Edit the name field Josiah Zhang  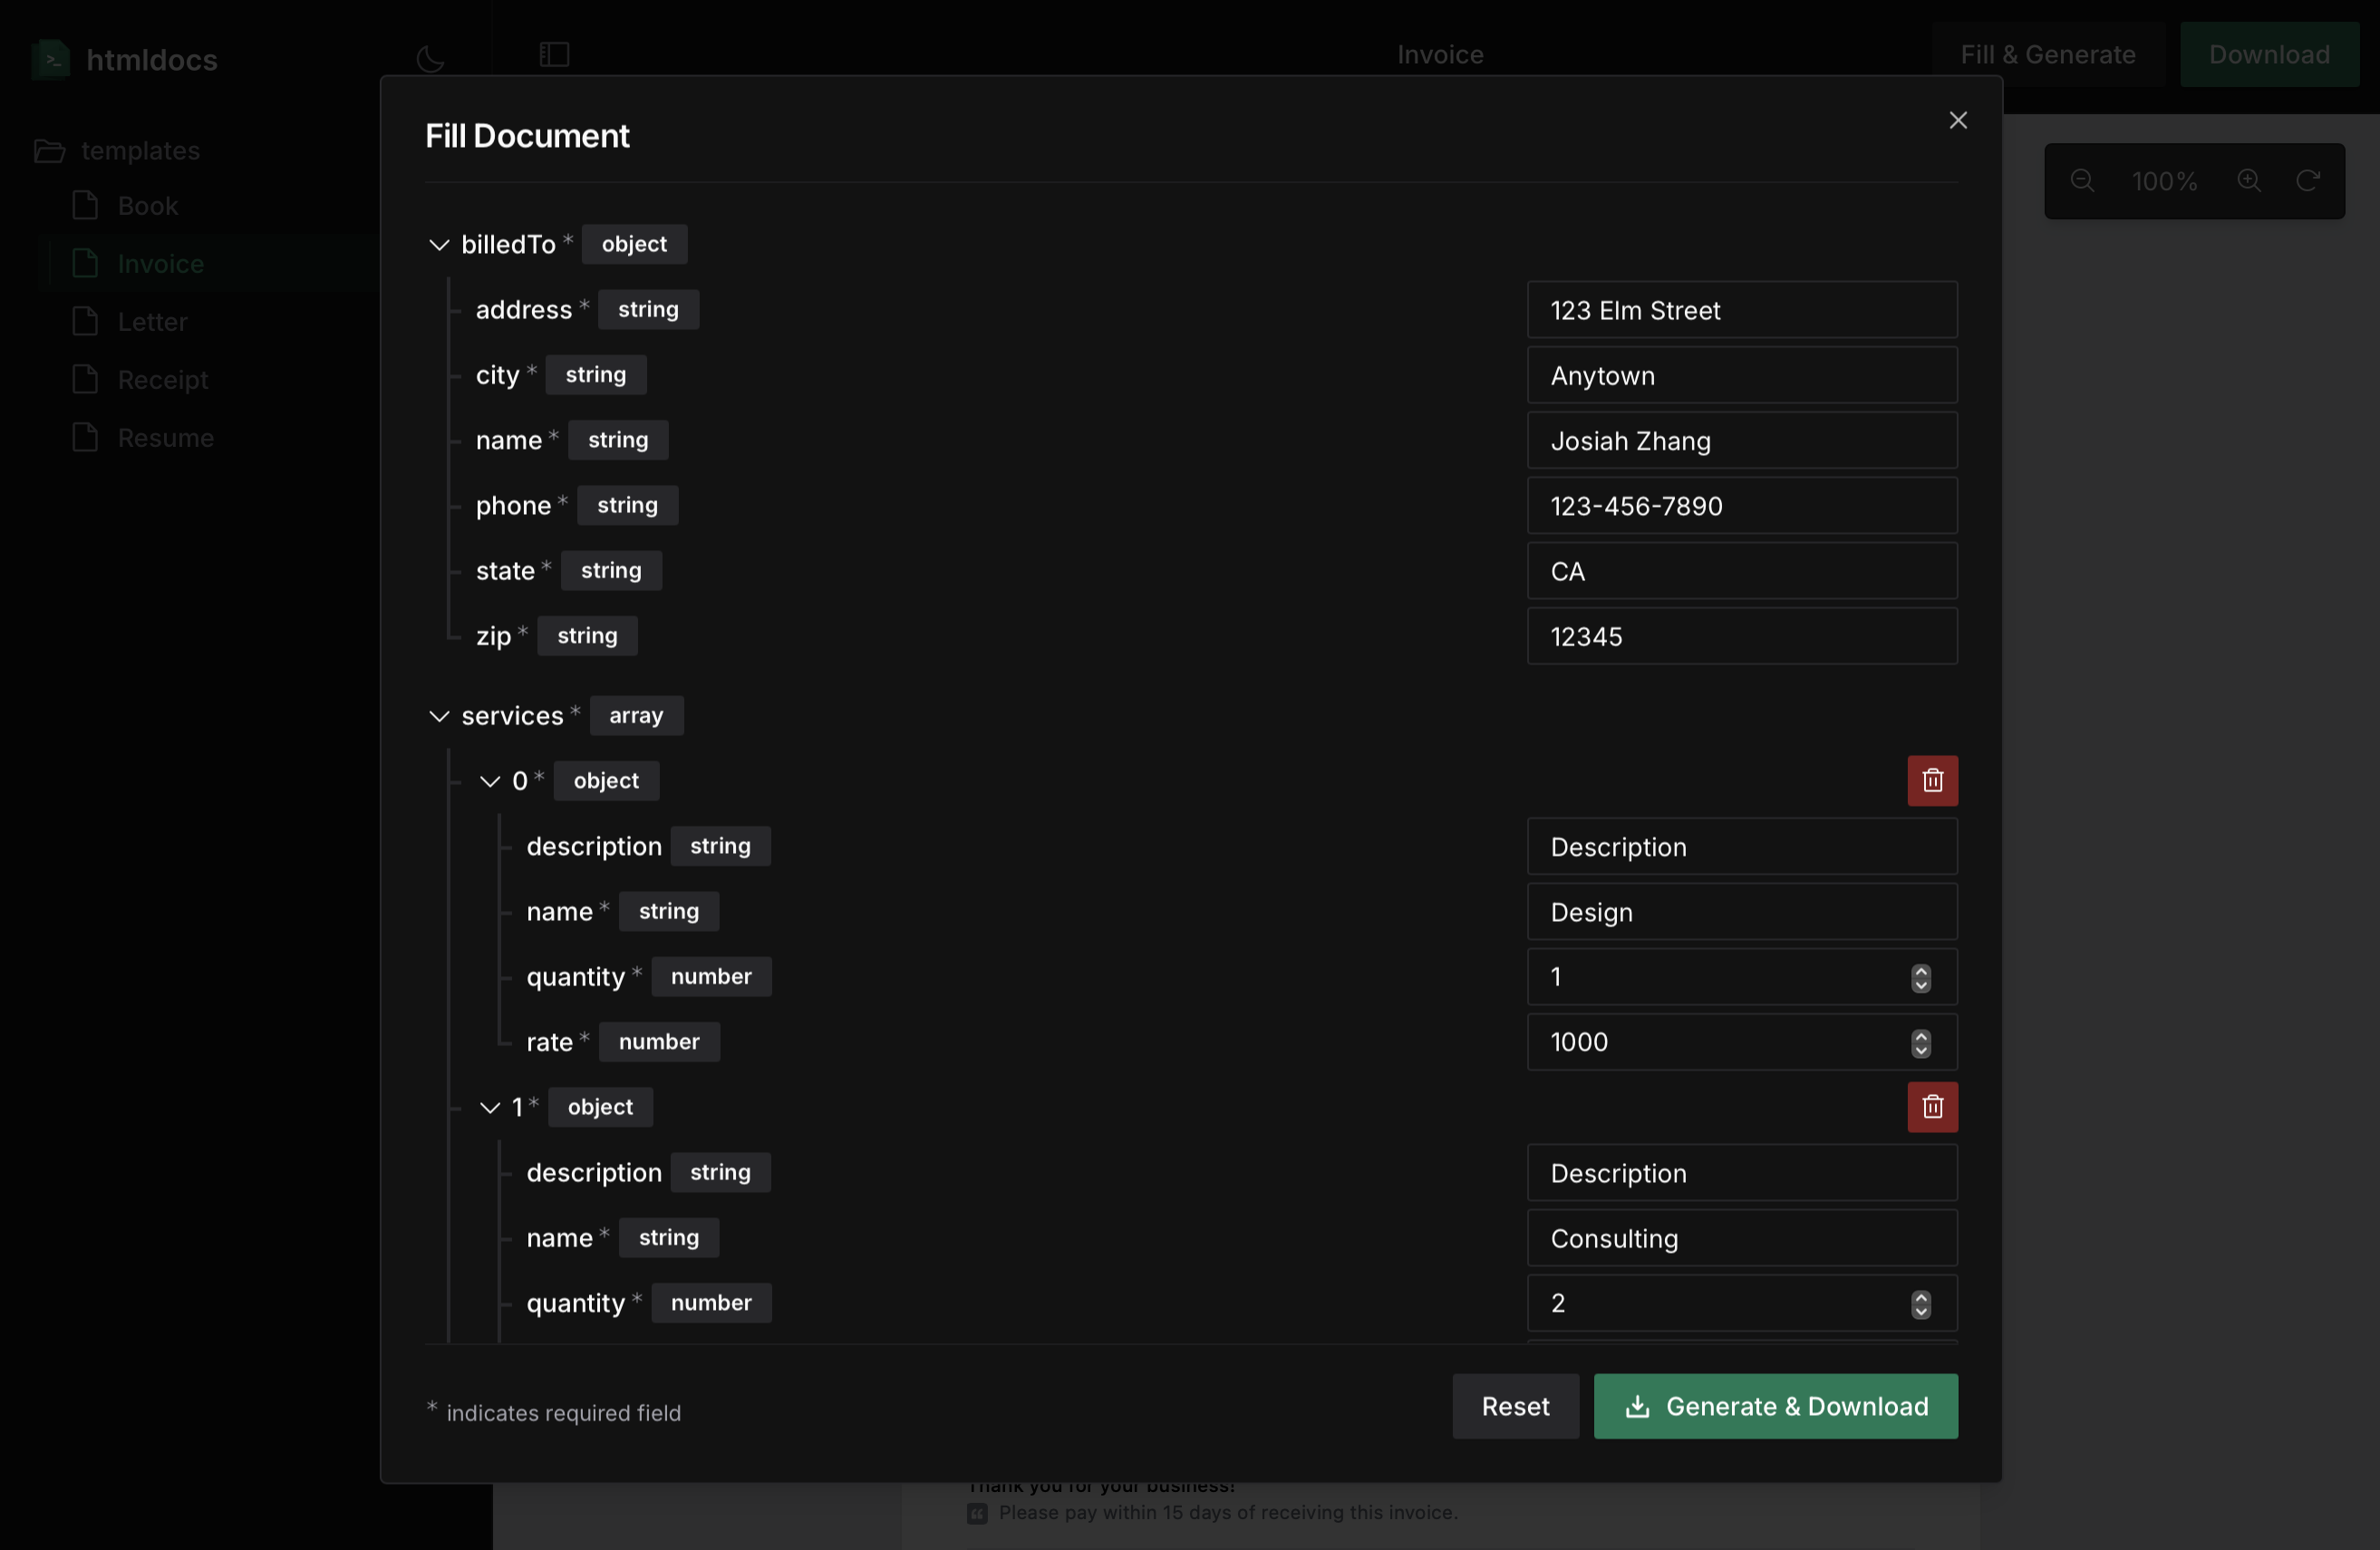pos(1741,440)
